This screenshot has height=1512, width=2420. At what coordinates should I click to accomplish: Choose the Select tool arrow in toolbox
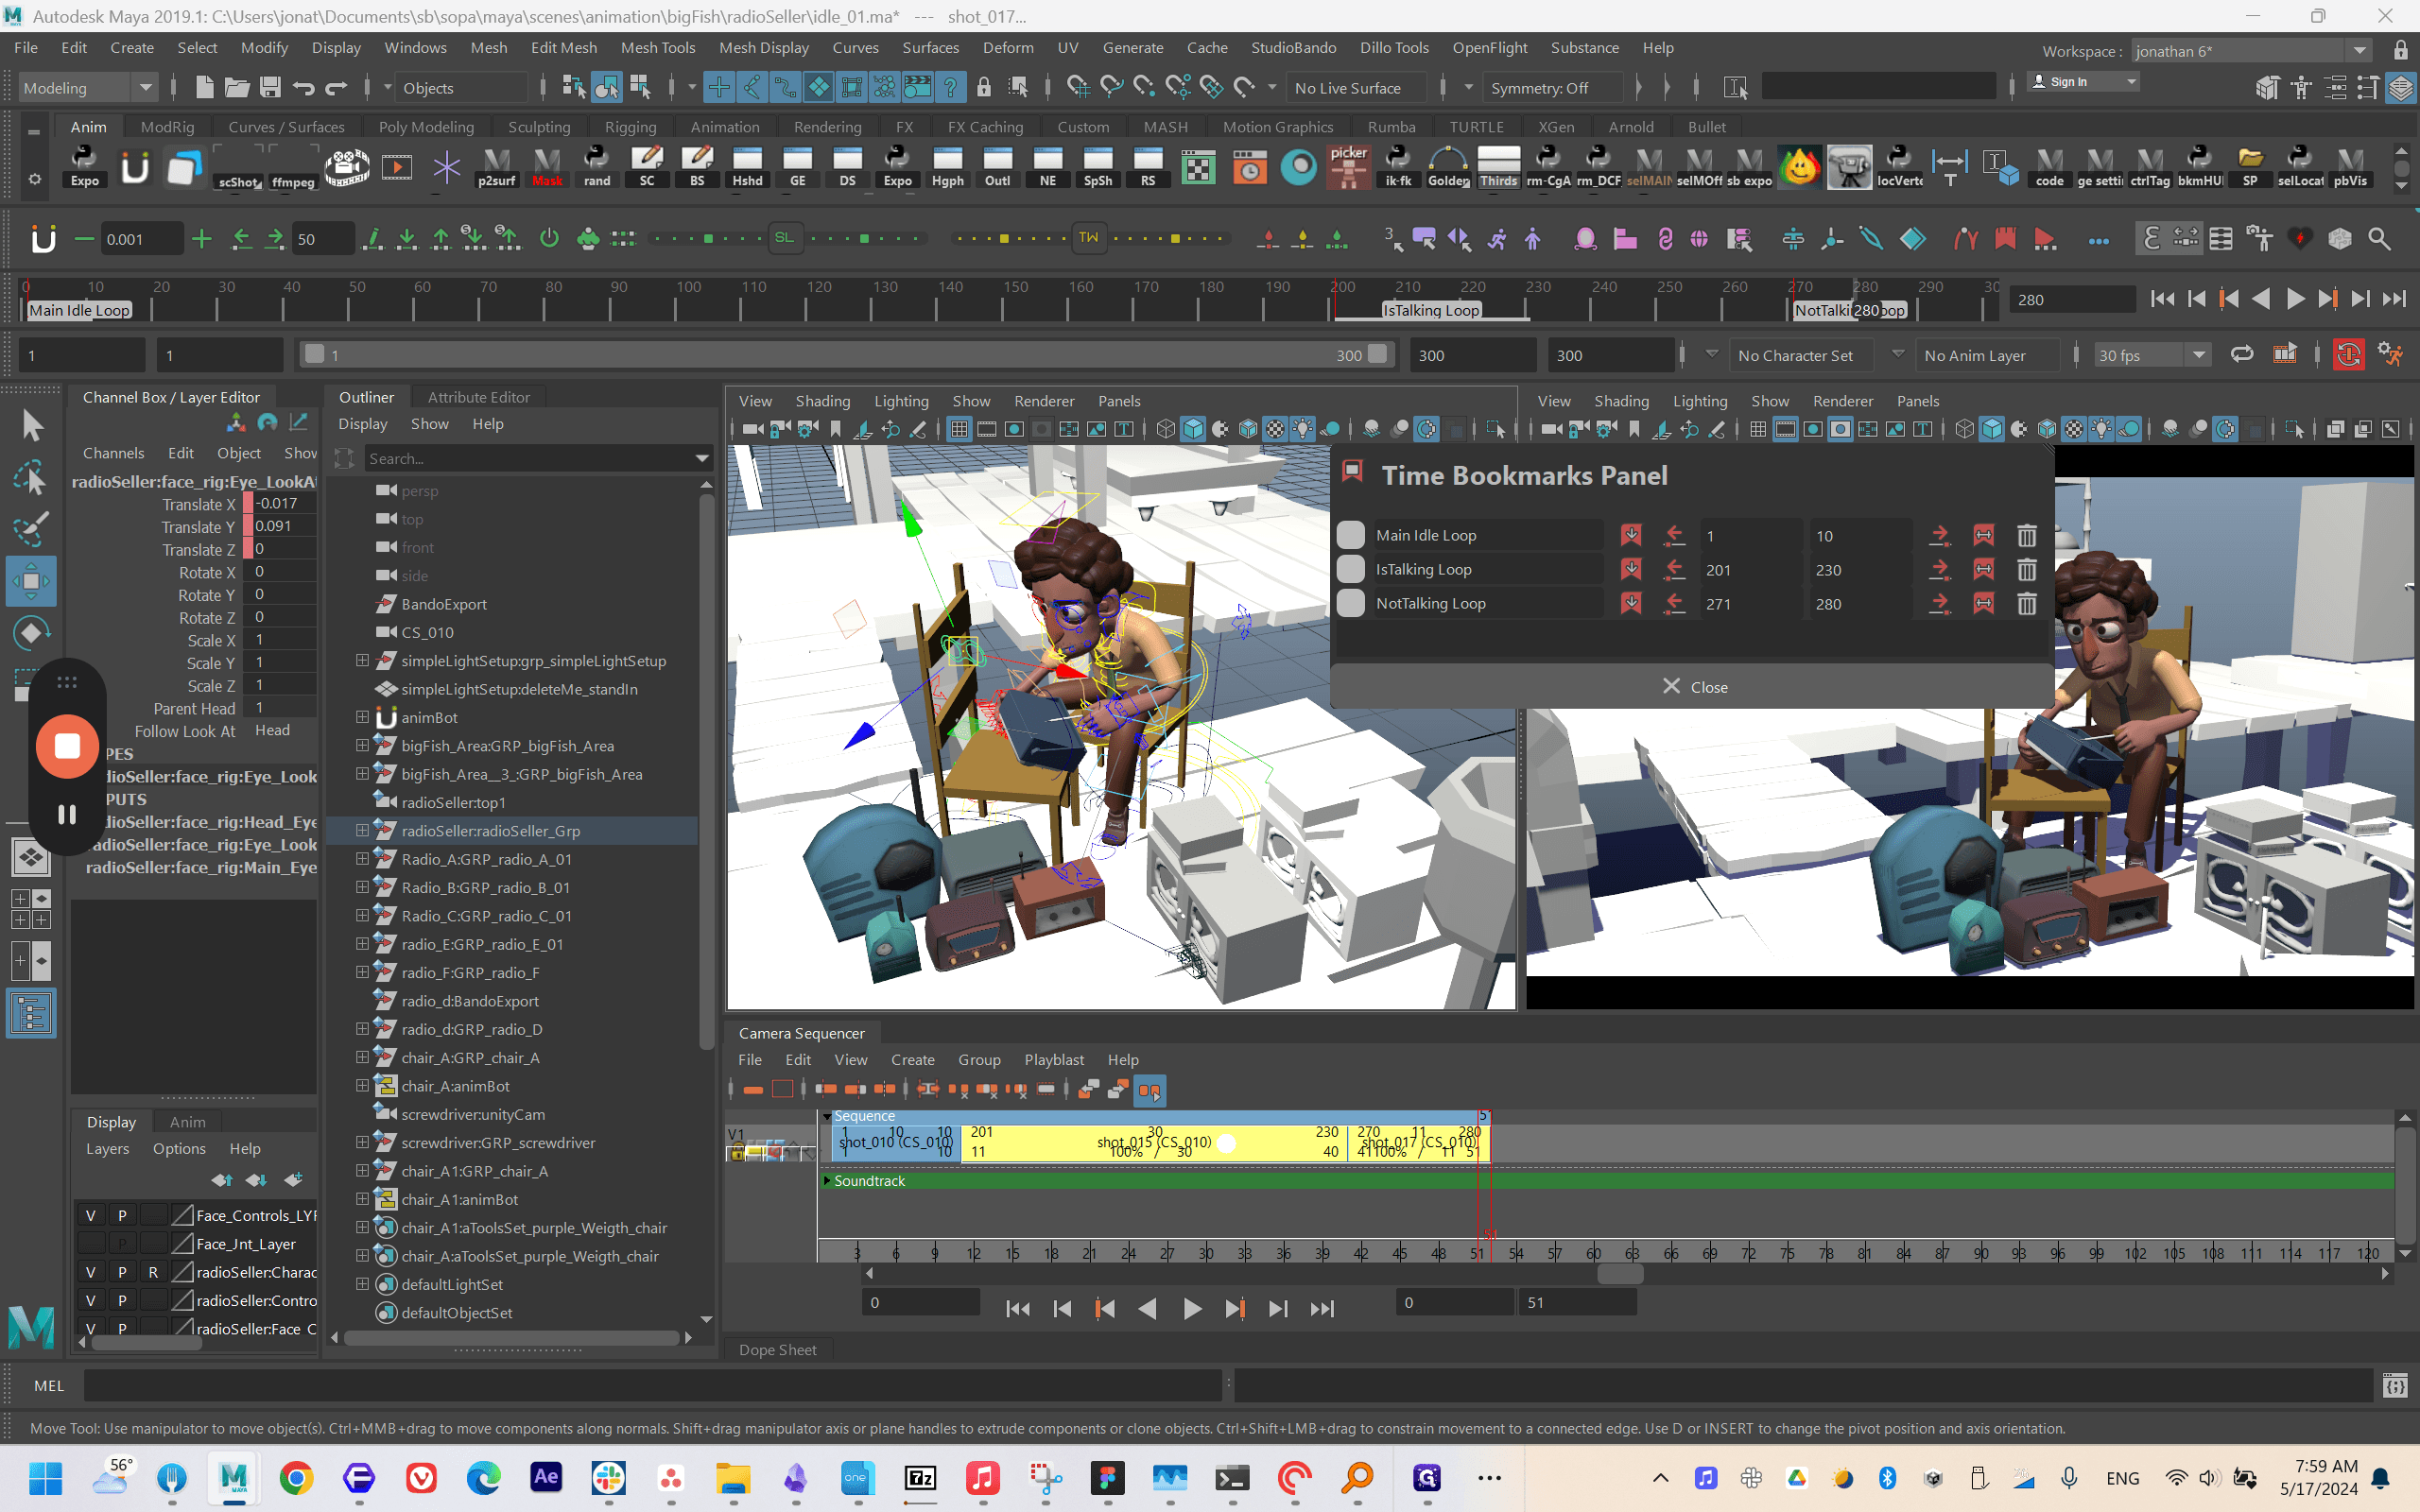[31, 425]
